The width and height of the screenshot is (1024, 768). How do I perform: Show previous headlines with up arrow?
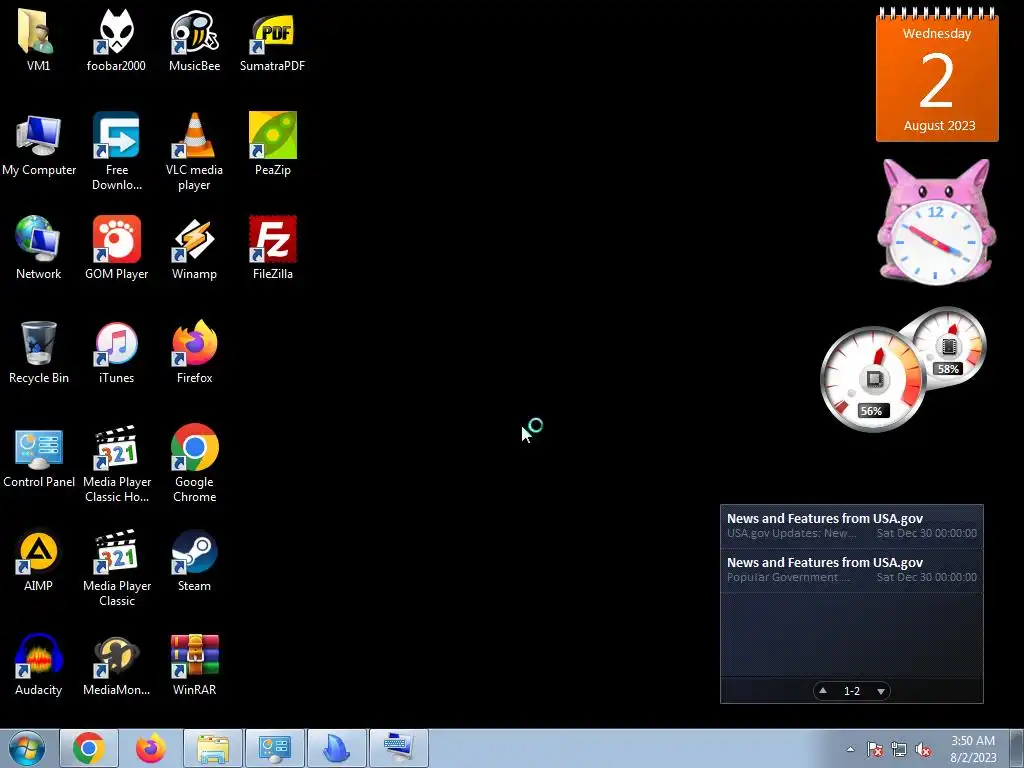click(823, 691)
